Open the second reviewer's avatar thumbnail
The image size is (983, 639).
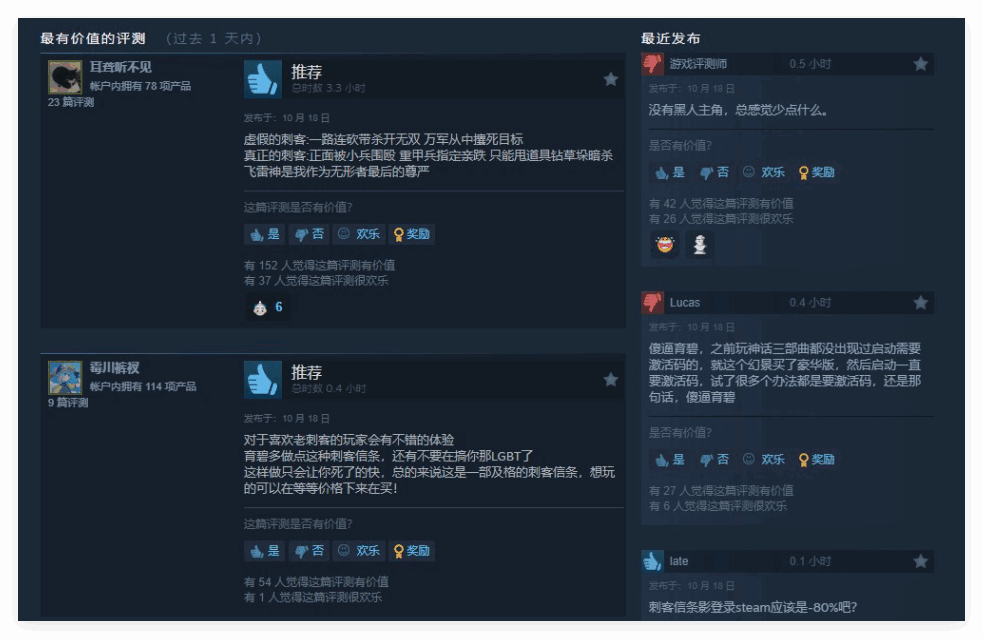click(65, 378)
